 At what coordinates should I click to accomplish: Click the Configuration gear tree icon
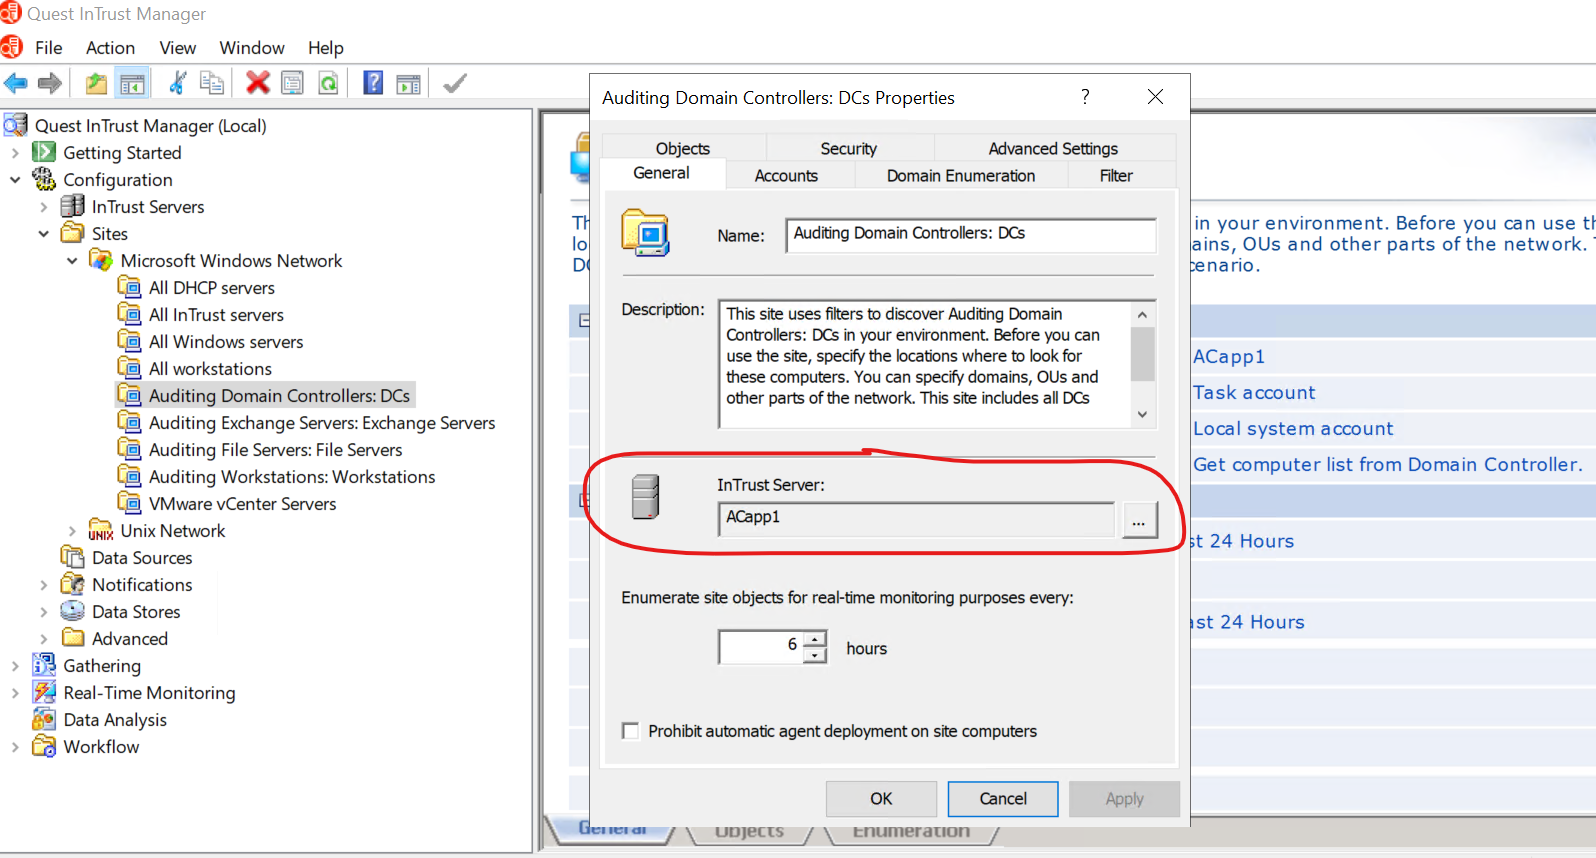(44, 179)
